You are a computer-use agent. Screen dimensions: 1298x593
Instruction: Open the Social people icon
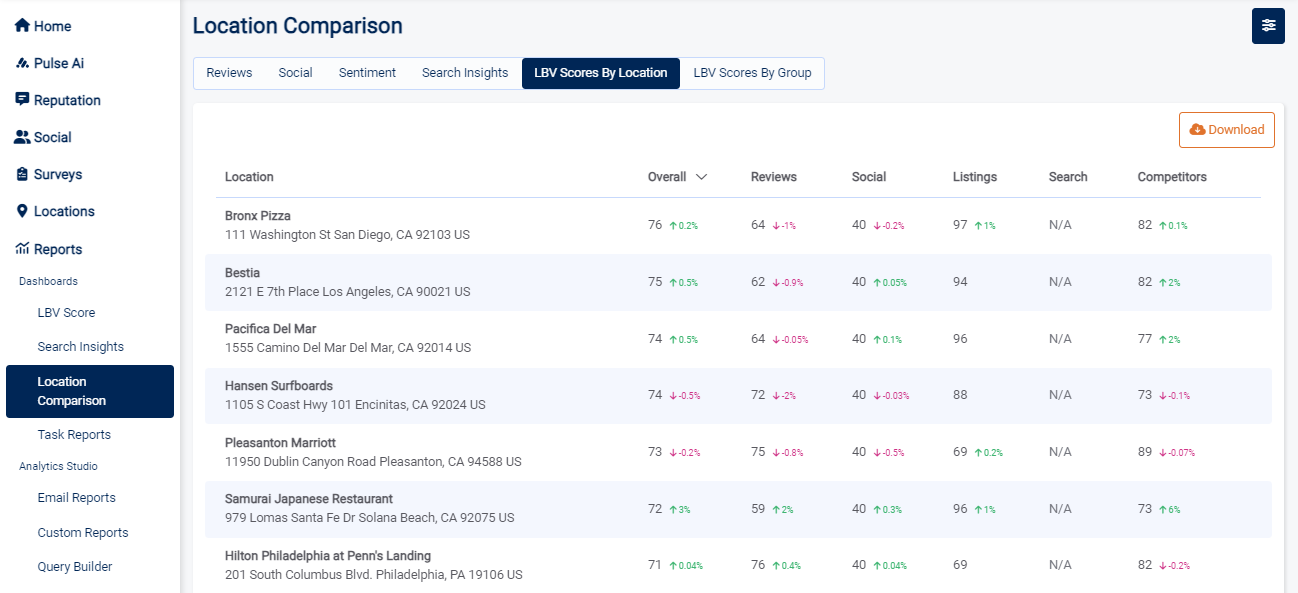[22, 137]
